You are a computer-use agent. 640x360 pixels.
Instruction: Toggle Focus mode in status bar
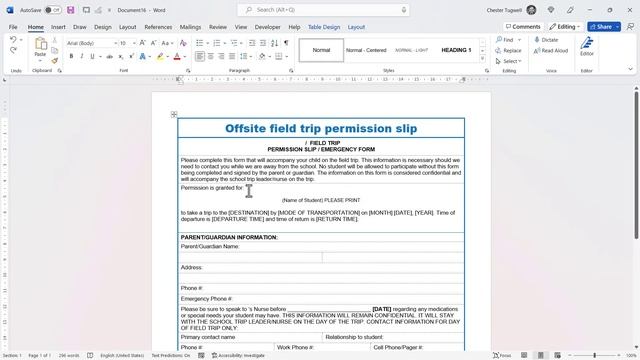[x=502, y=356]
